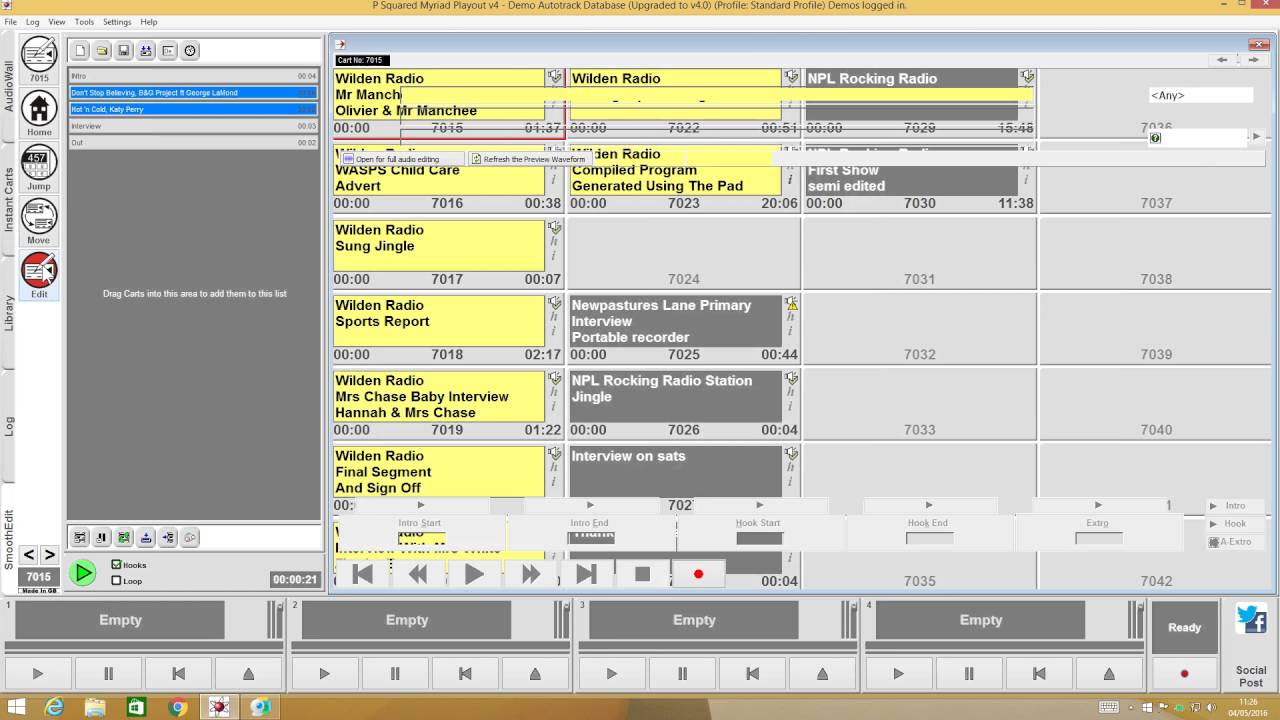1280x720 pixels.
Task: Select 'Hot 'n Cold, Katy Perry' item
Action: (x=193, y=109)
